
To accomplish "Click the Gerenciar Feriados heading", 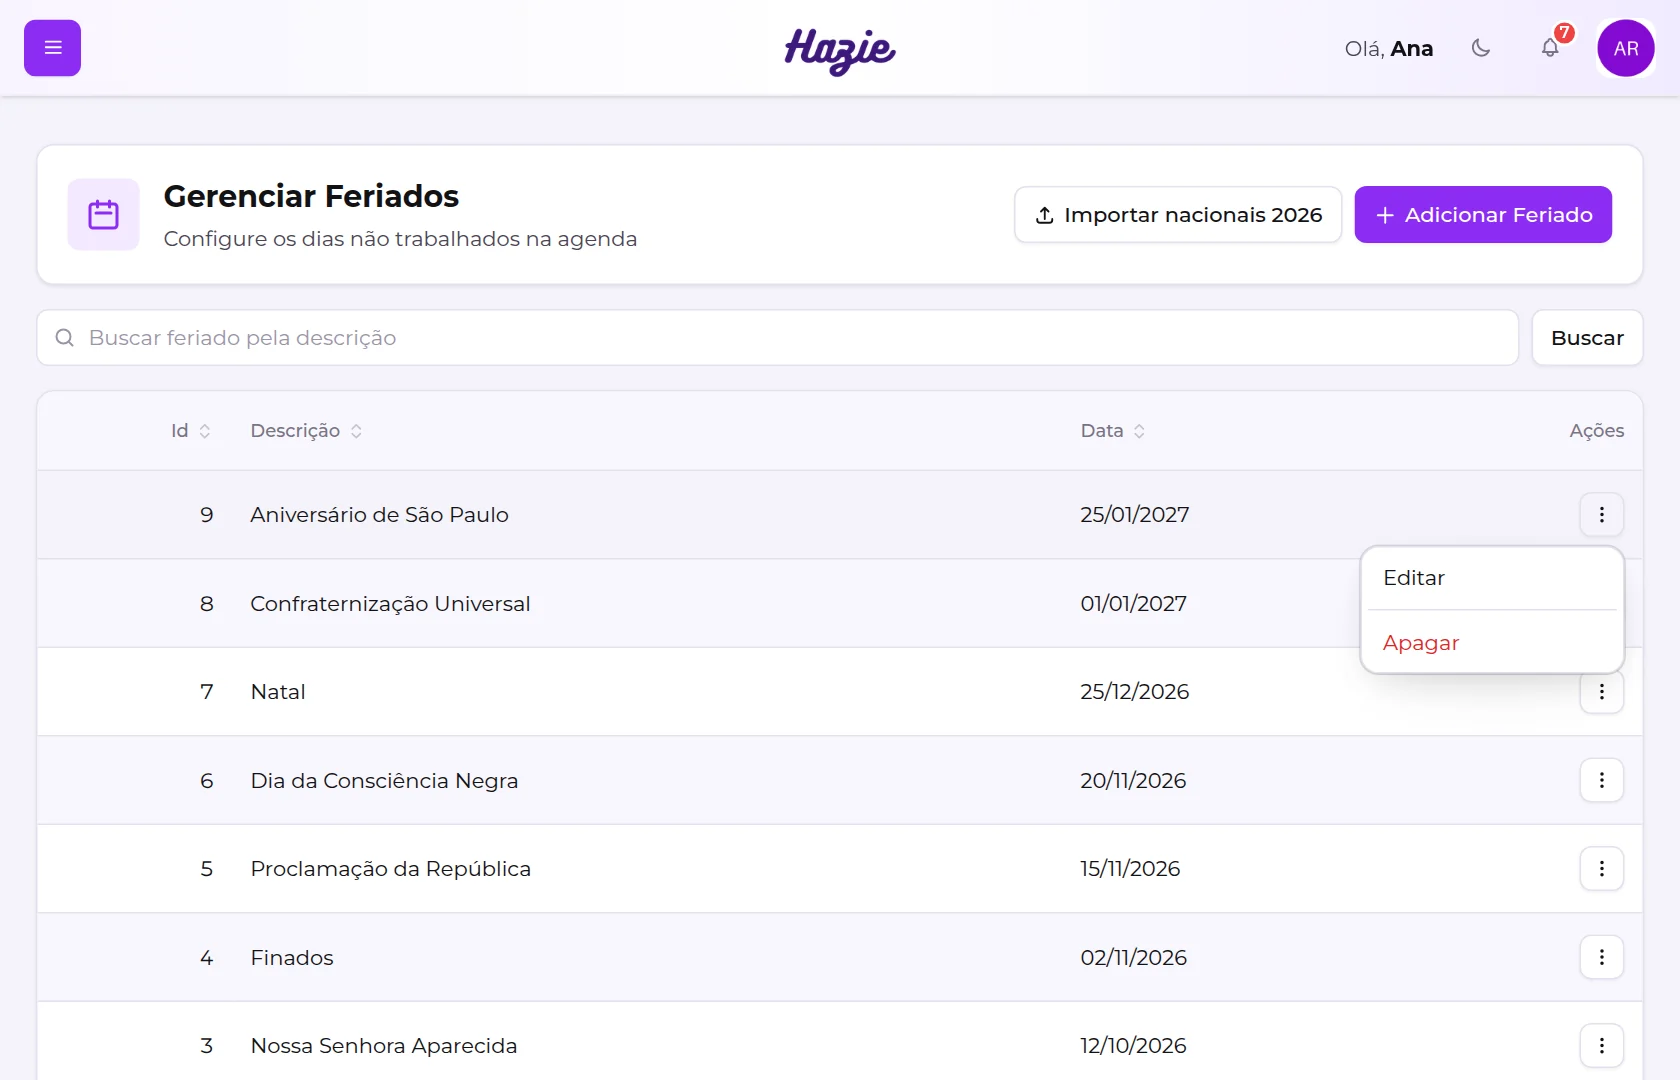I will tap(311, 196).
